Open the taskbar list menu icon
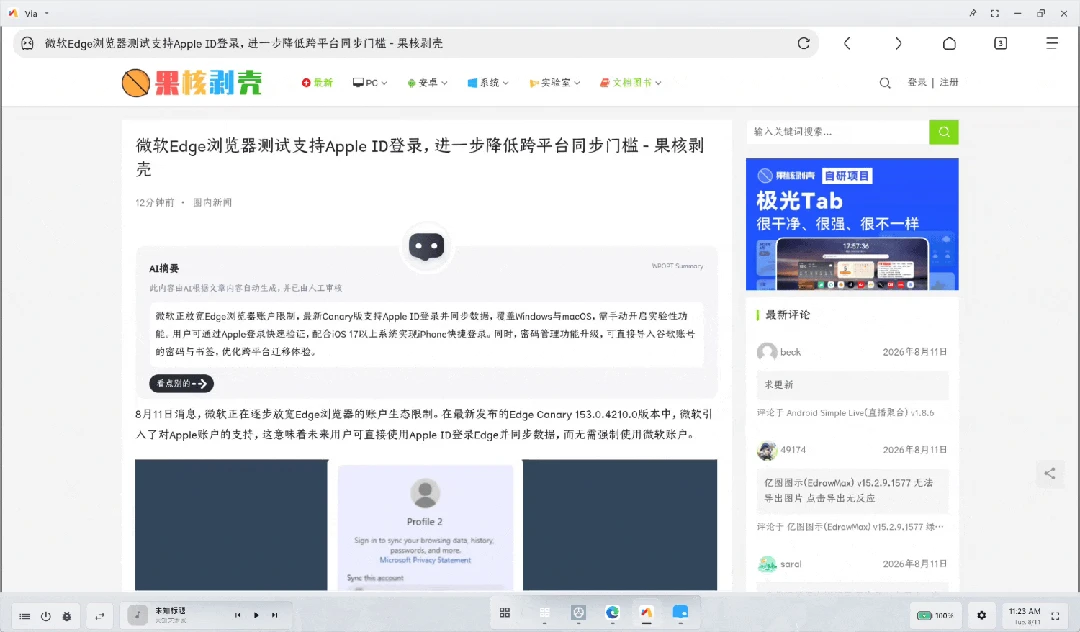This screenshot has height=632, width=1080. click(25, 616)
